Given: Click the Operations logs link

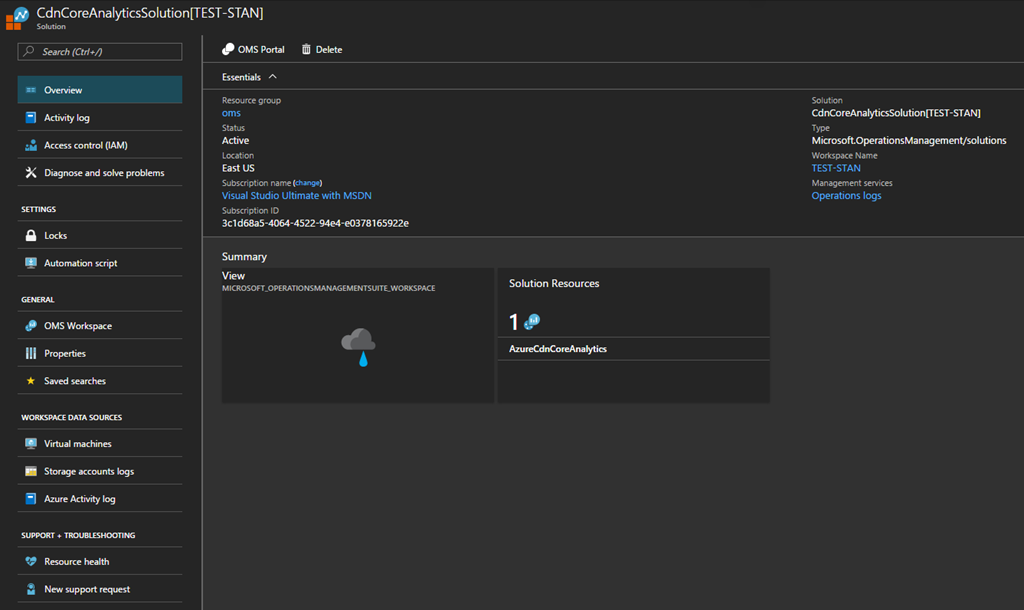Looking at the screenshot, I should pyautogui.click(x=846, y=196).
